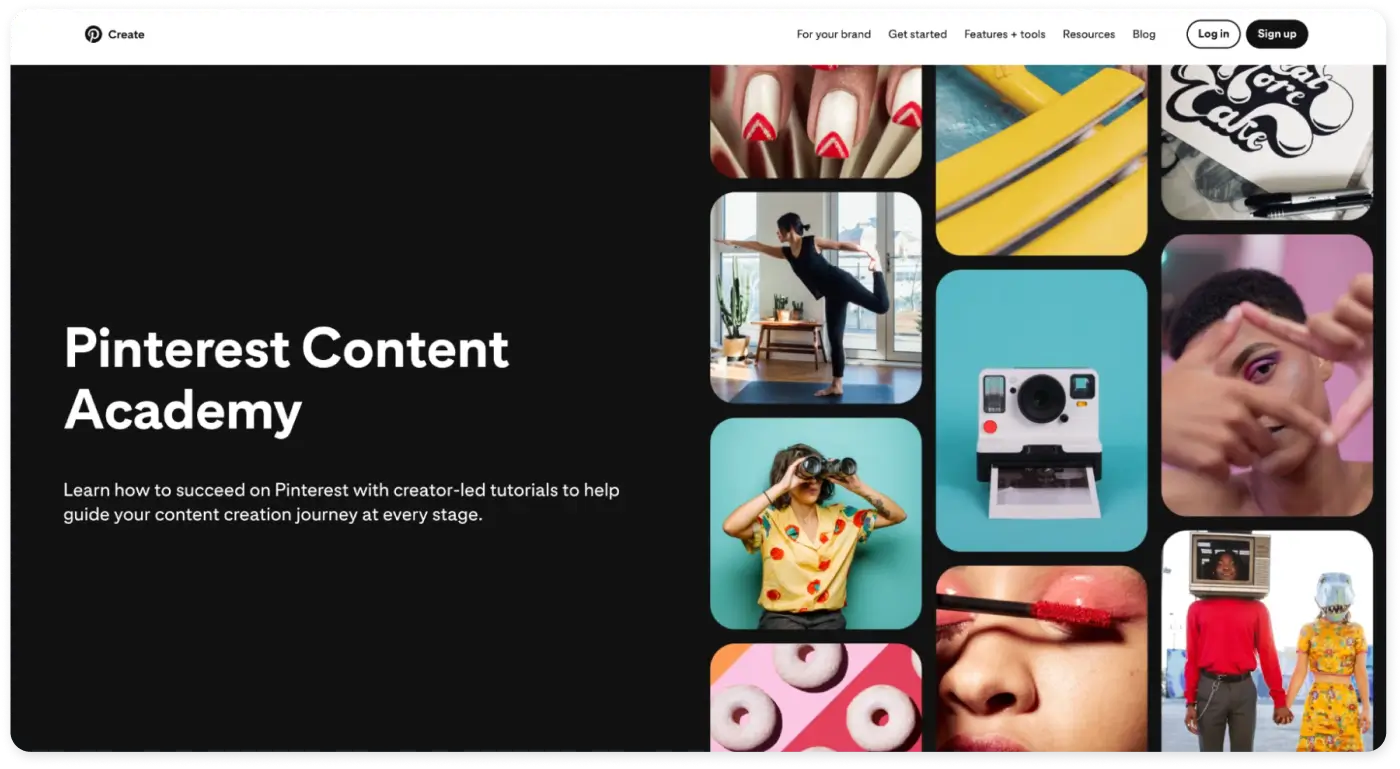This screenshot has height=769, width=1400.
Task: Go to the Blog page
Action: point(1143,34)
